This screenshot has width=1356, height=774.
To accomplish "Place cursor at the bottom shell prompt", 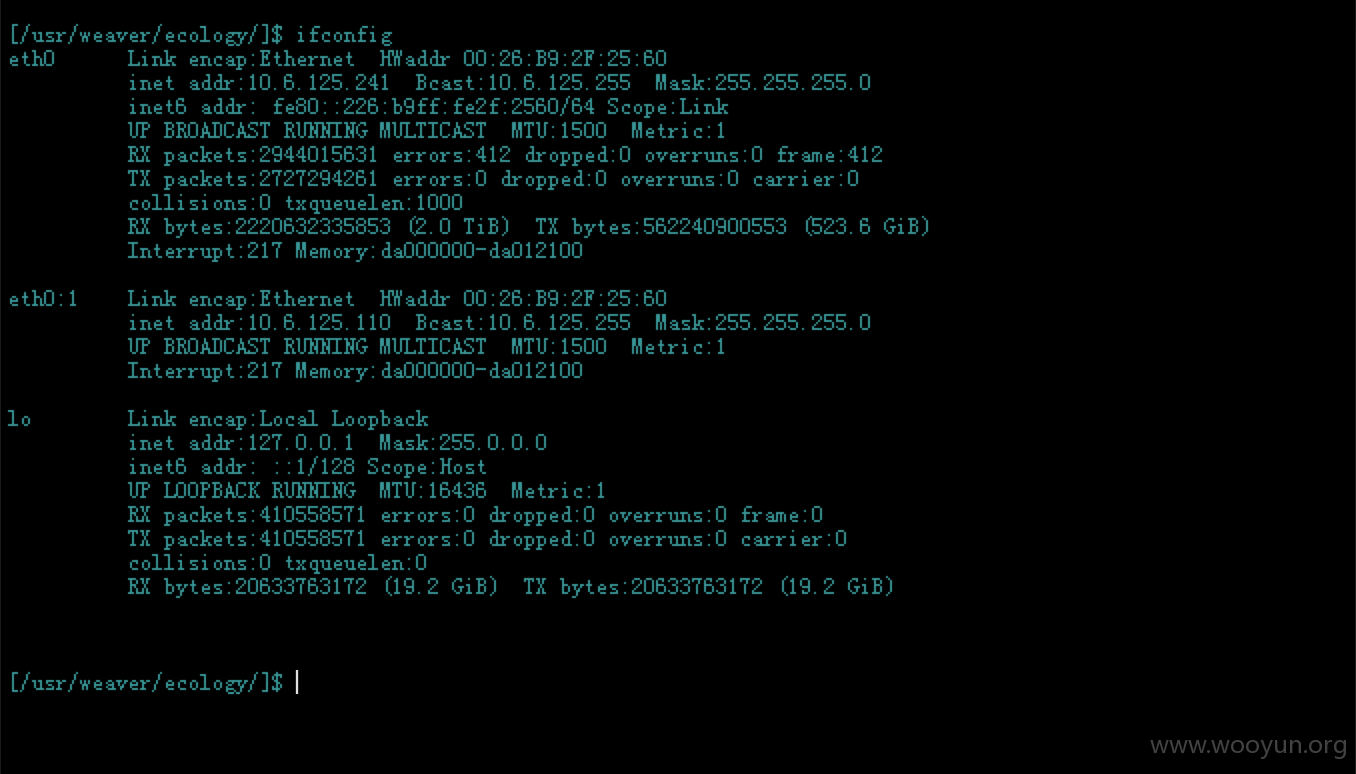I will tap(298, 683).
